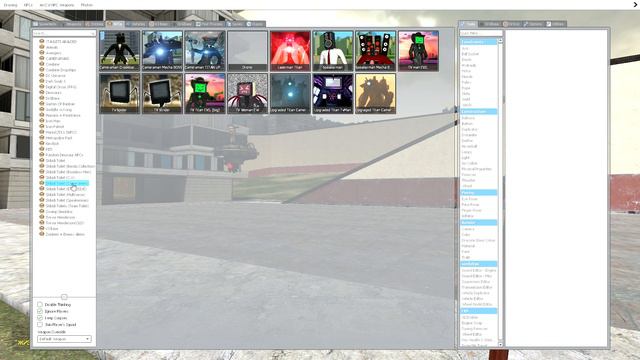Select the Hoverball tool
Image resolution: width=640 pixels, height=360 pixels.
coord(469,146)
